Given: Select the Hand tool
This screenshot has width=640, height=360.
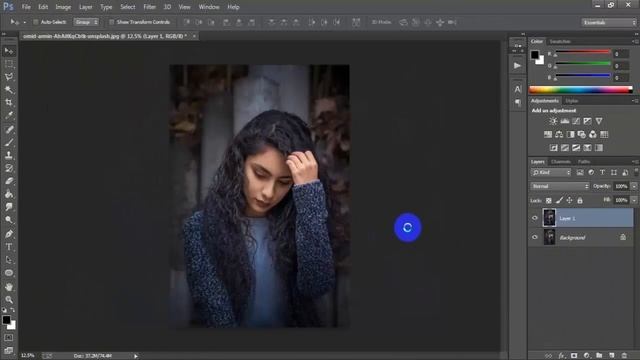Looking at the screenshot, I should click(x=9, y=287).
